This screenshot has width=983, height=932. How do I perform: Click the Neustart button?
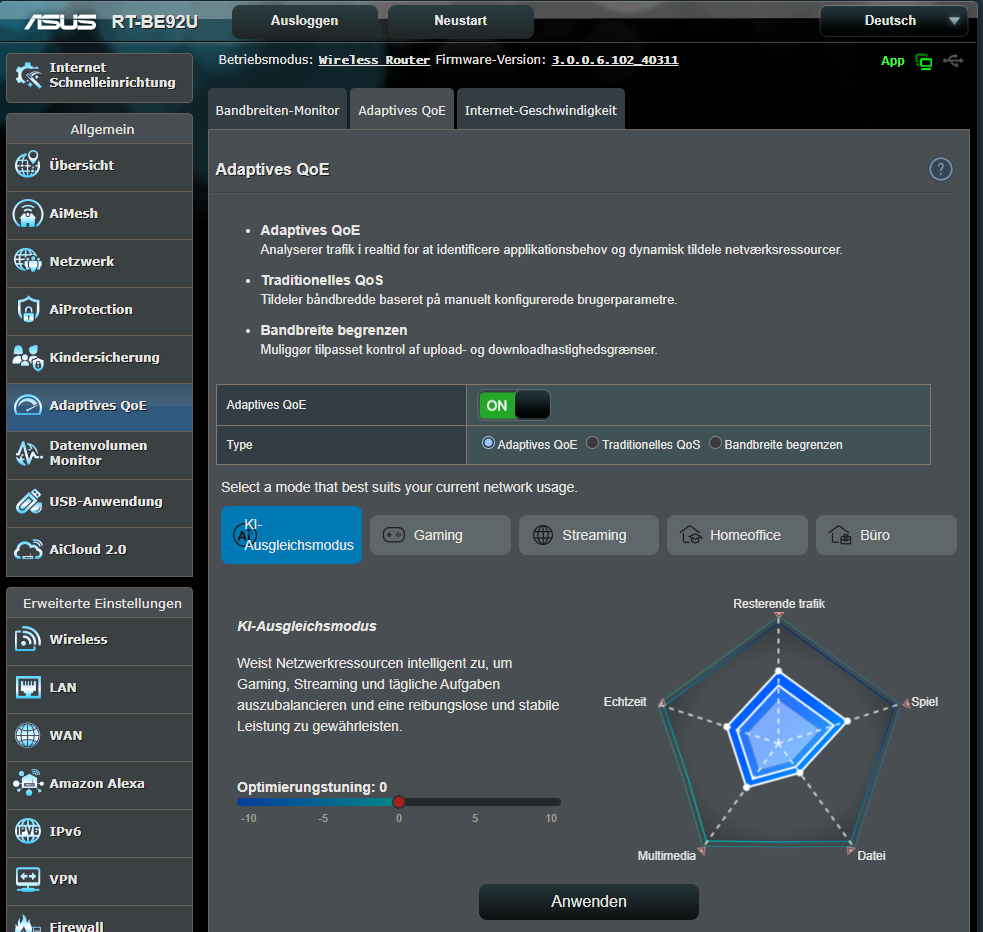click(461, 21)
